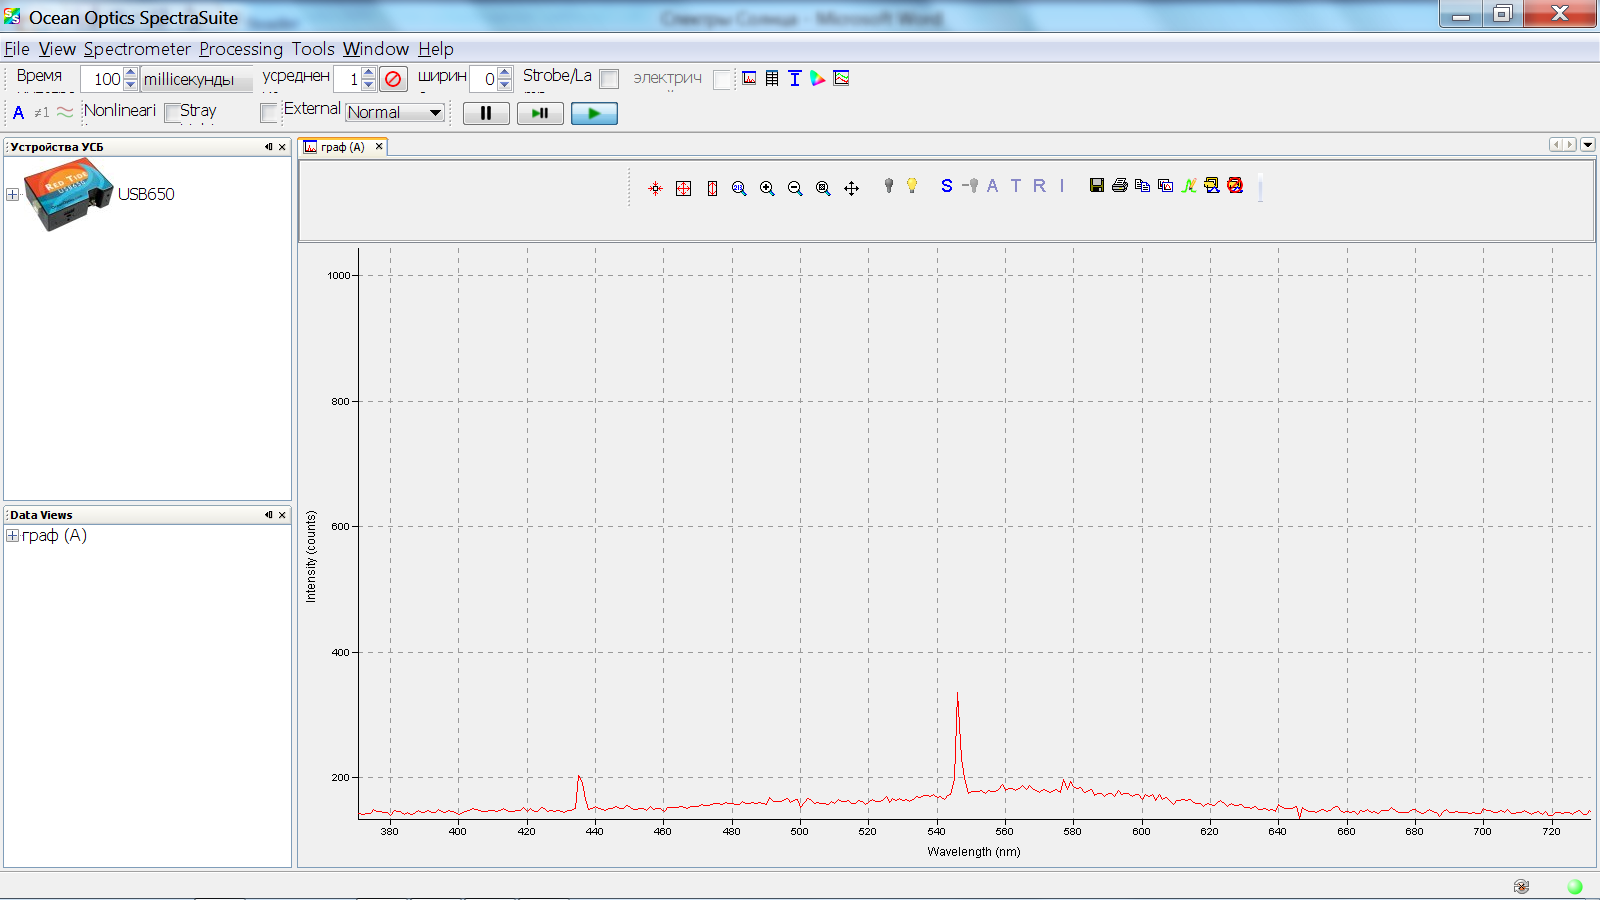Open the Spectrometer menu

[x=137, y=49]
